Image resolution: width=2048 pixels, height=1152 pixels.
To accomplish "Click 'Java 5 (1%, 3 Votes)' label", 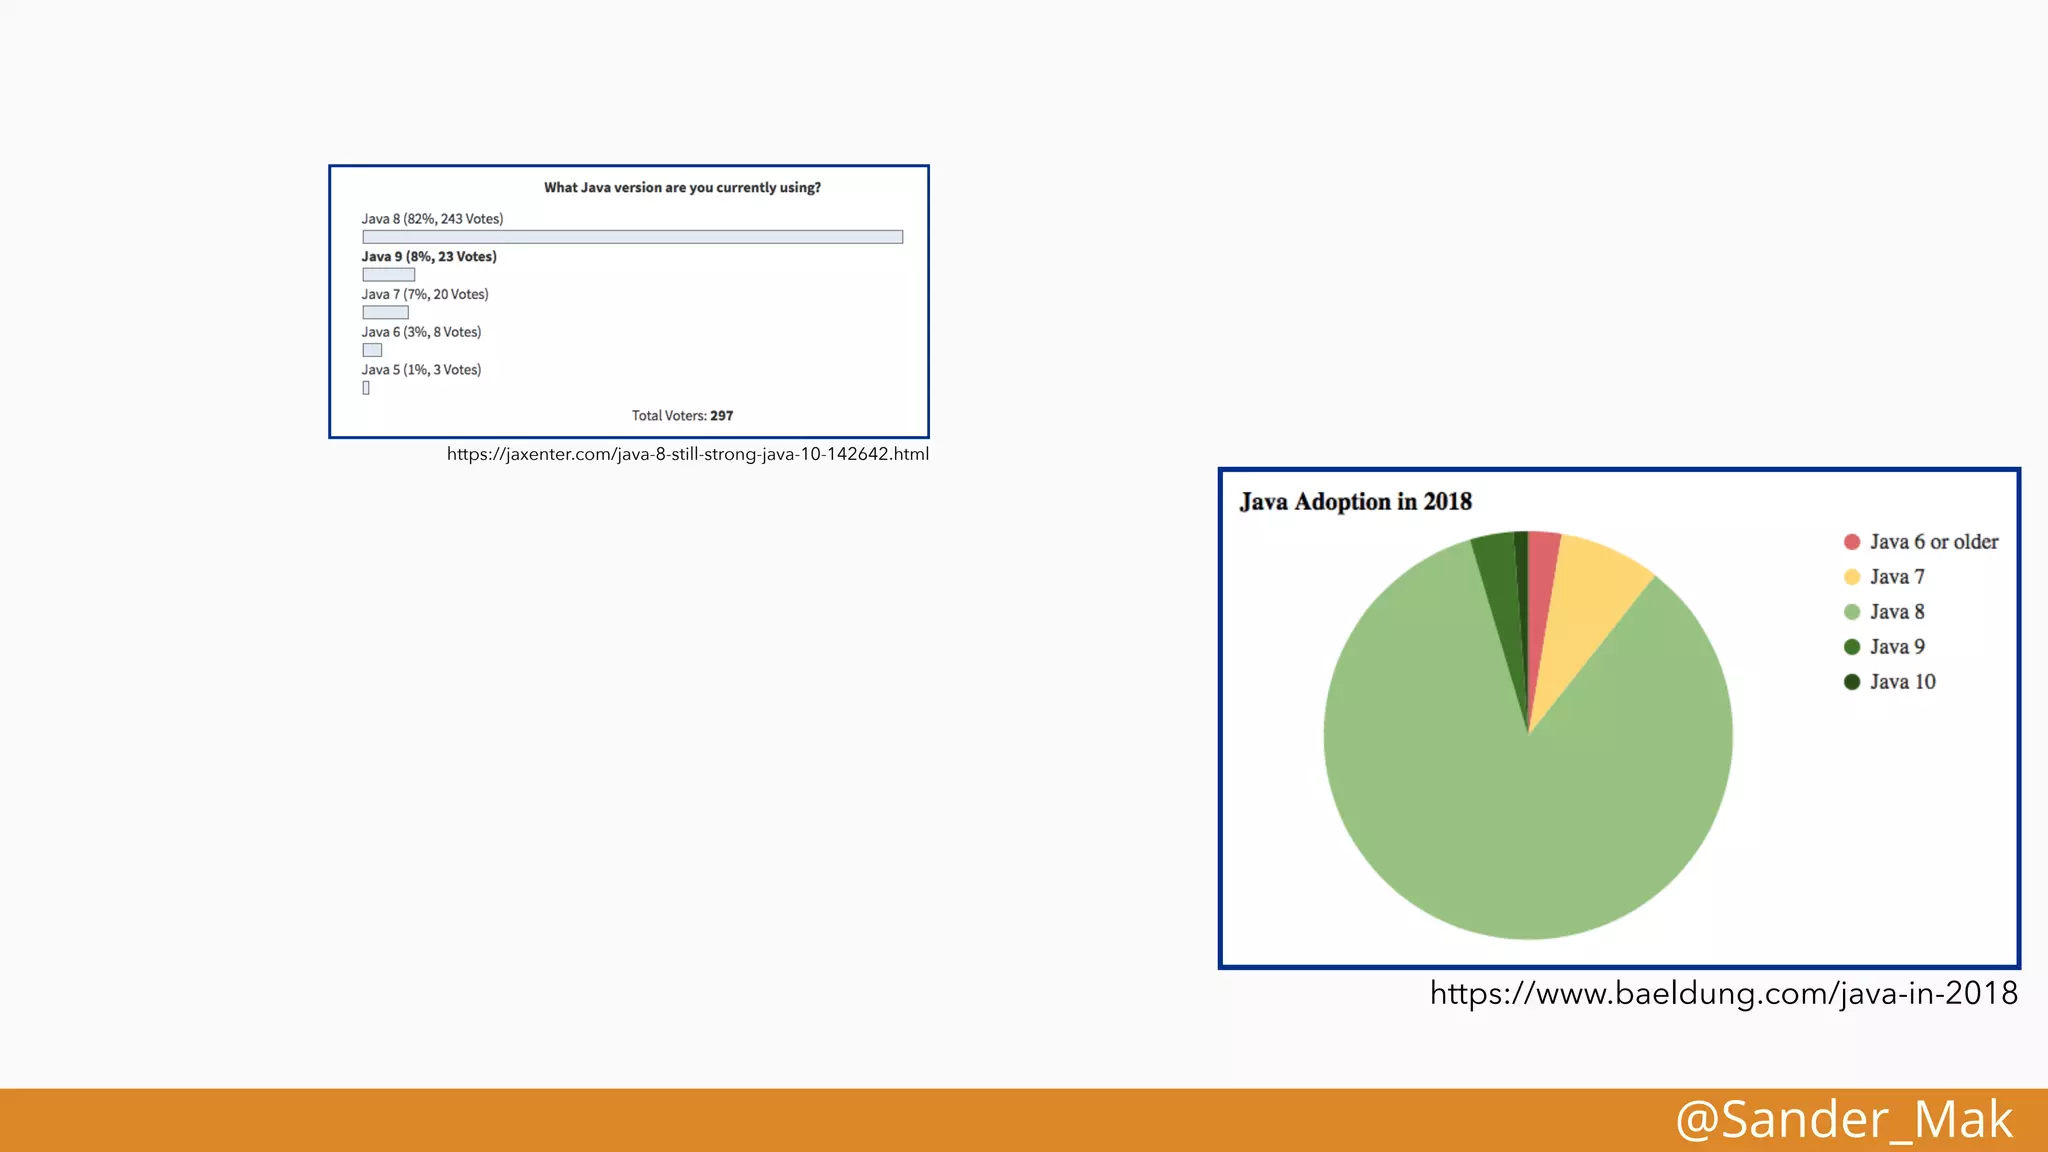I will pos(421,370).
